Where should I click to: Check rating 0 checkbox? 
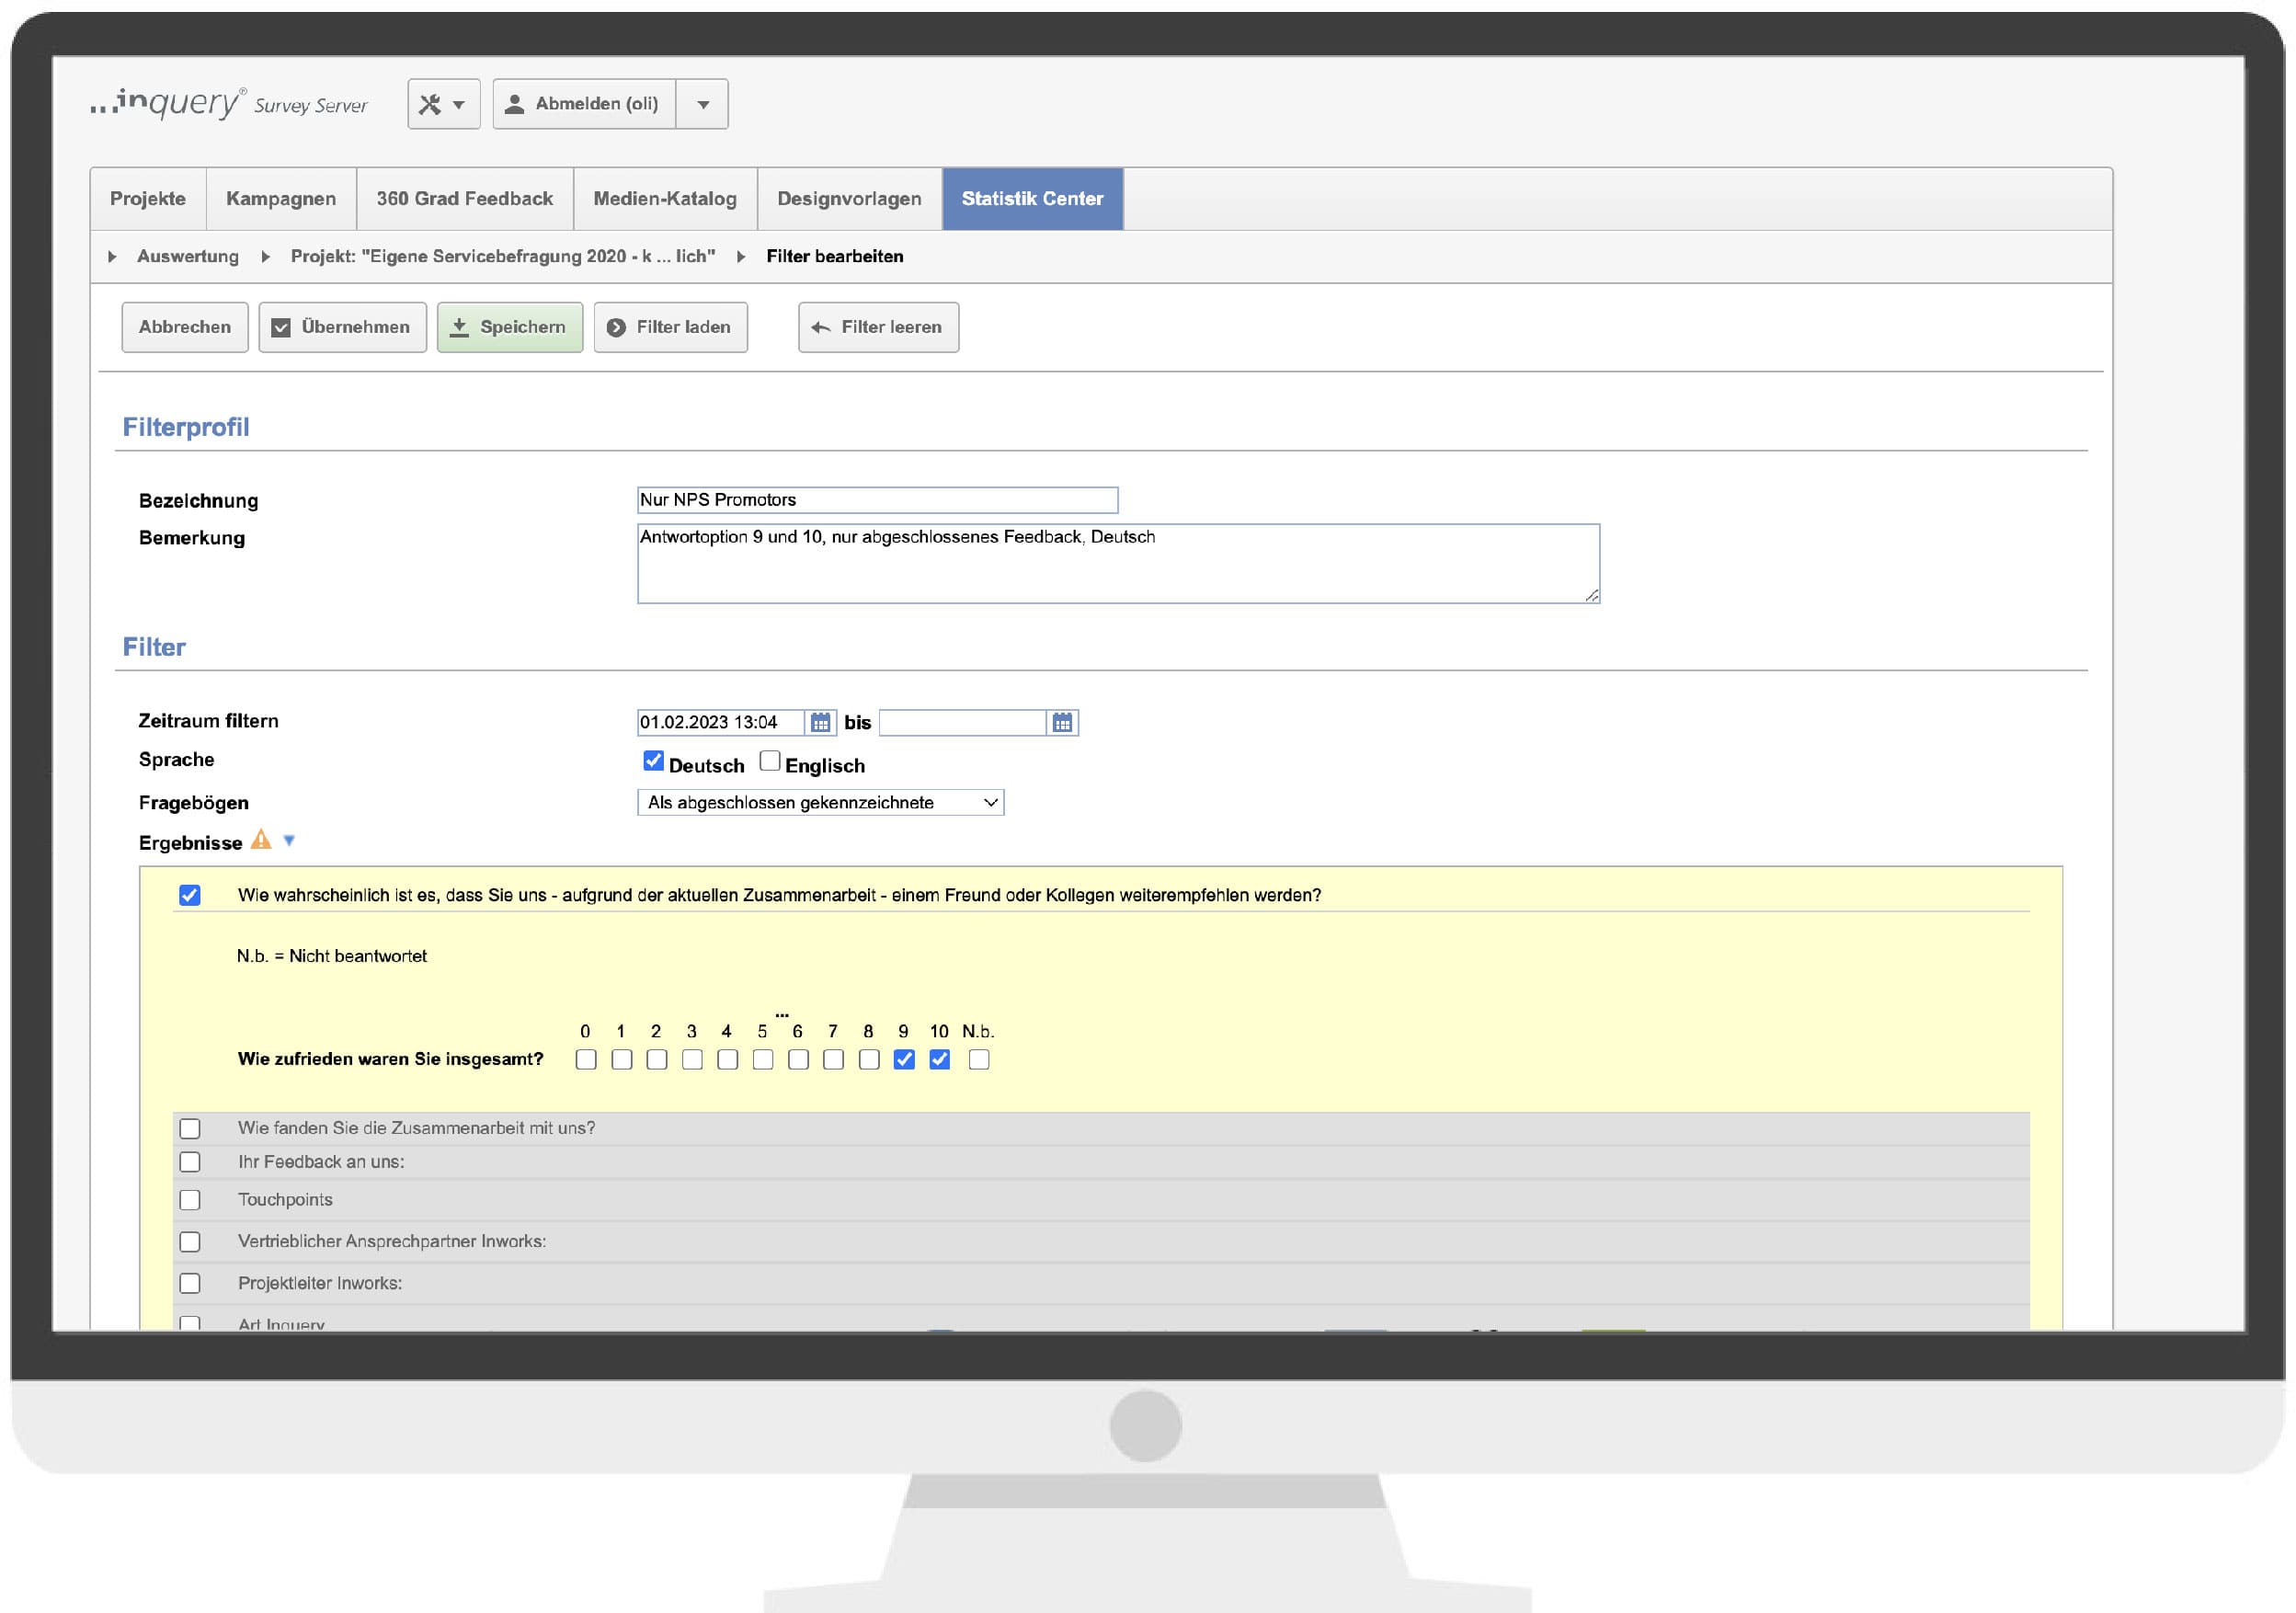click(586, 1059)
